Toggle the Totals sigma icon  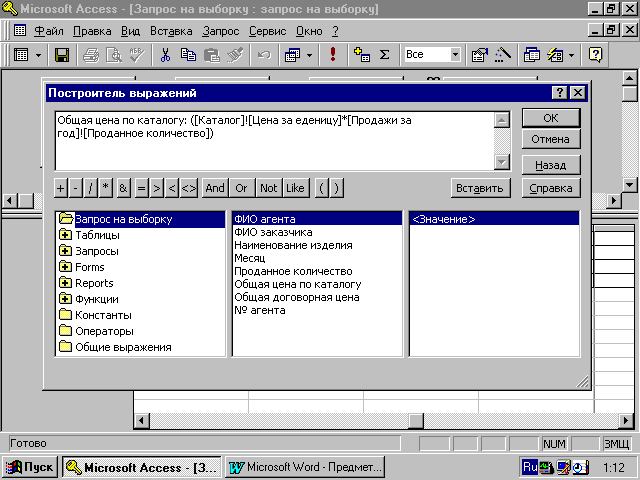384,55
